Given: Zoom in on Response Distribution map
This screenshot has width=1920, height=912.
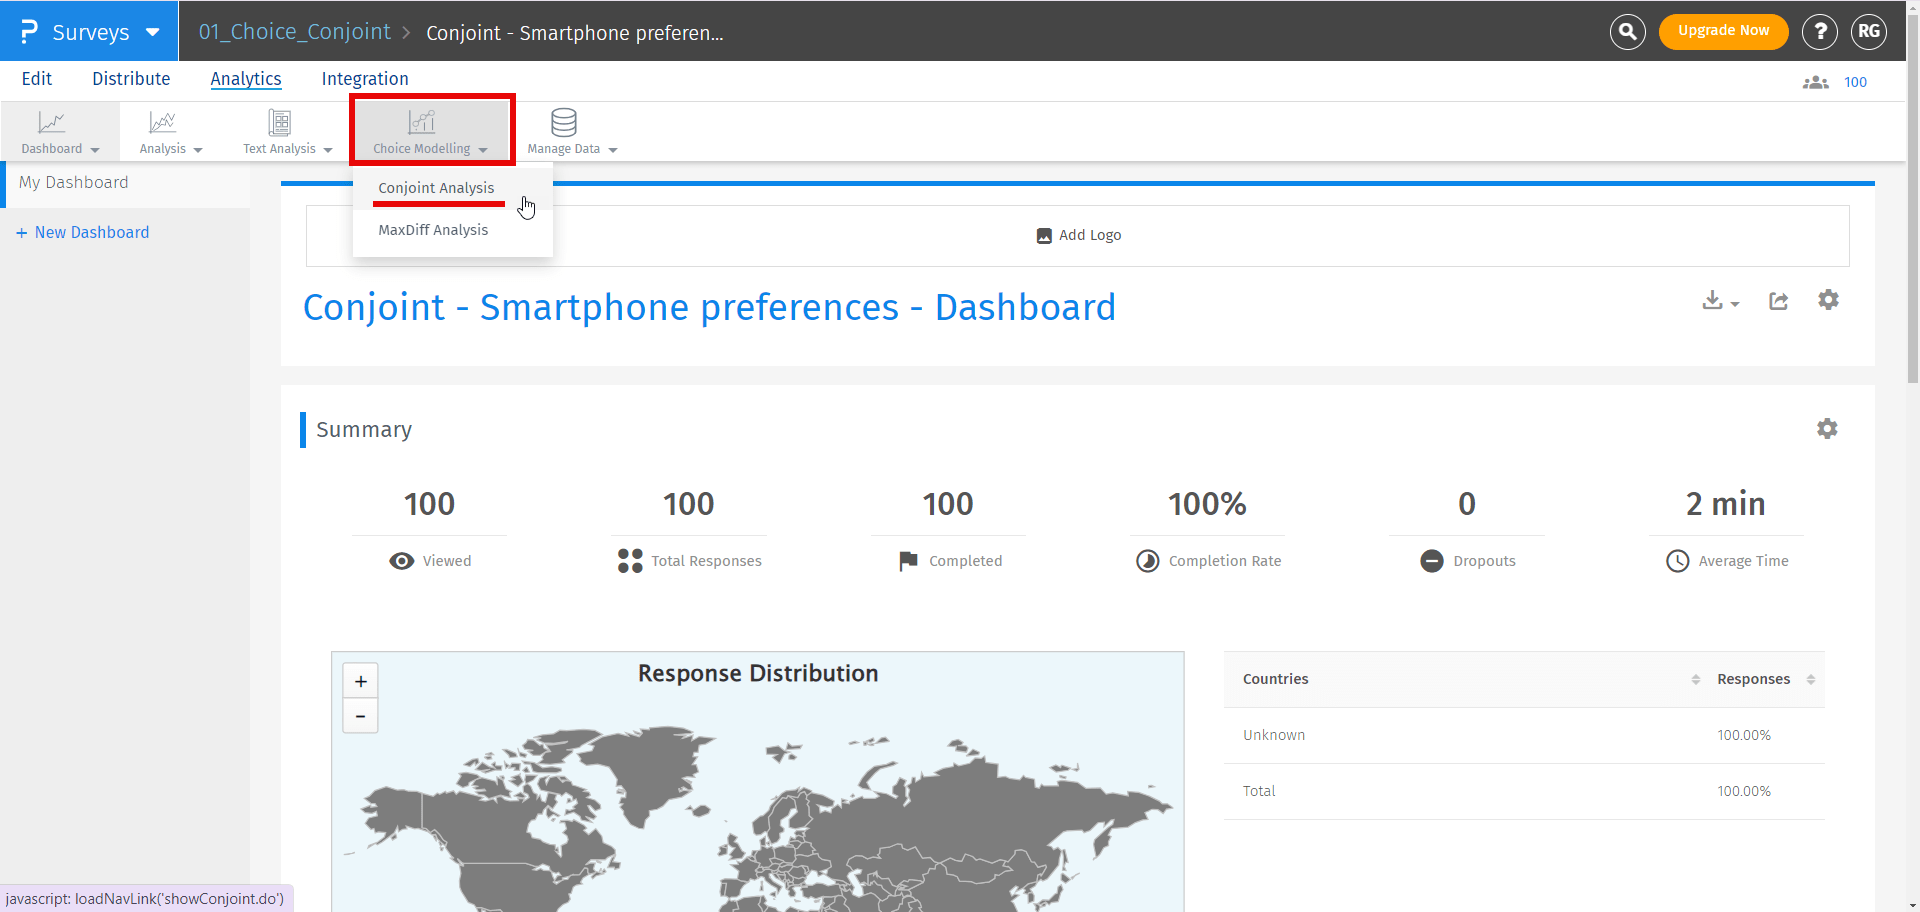Looking at the screenshot, I should click(x=360, y=681).
